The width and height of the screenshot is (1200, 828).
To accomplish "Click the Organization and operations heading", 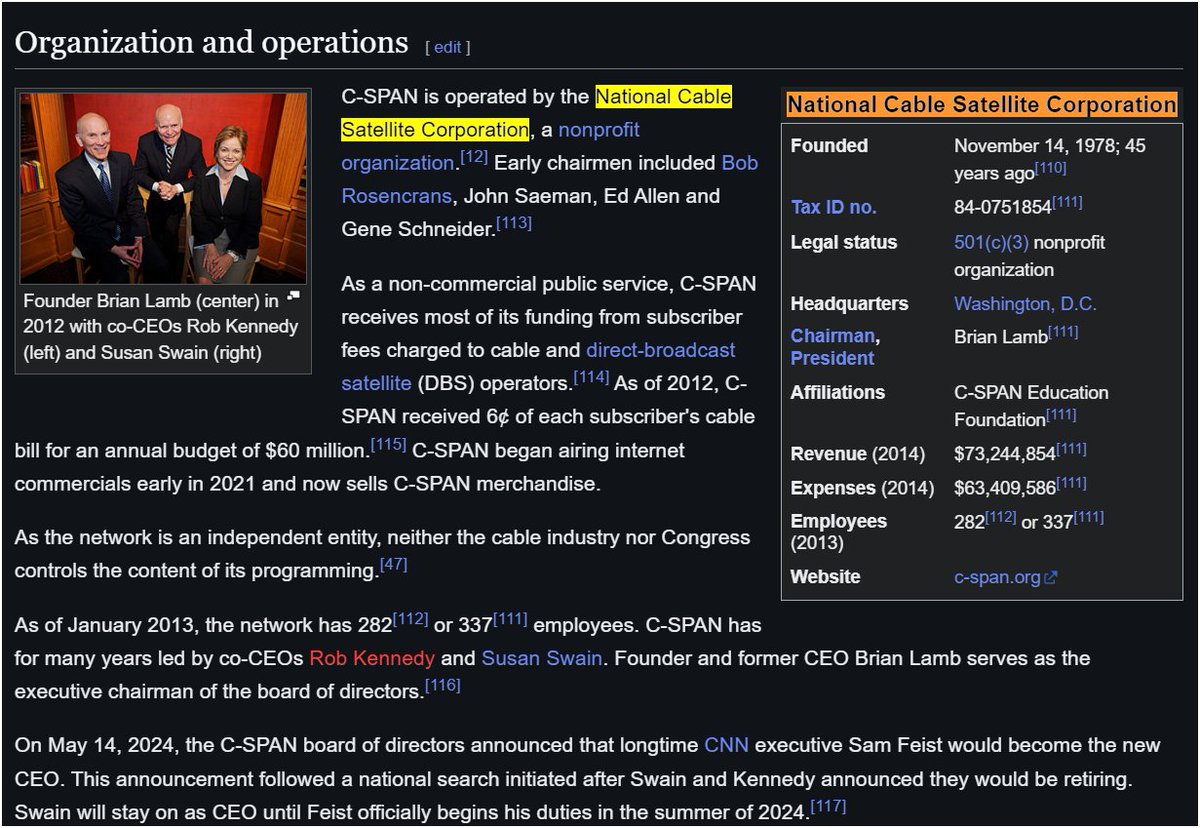I will 212,42.
